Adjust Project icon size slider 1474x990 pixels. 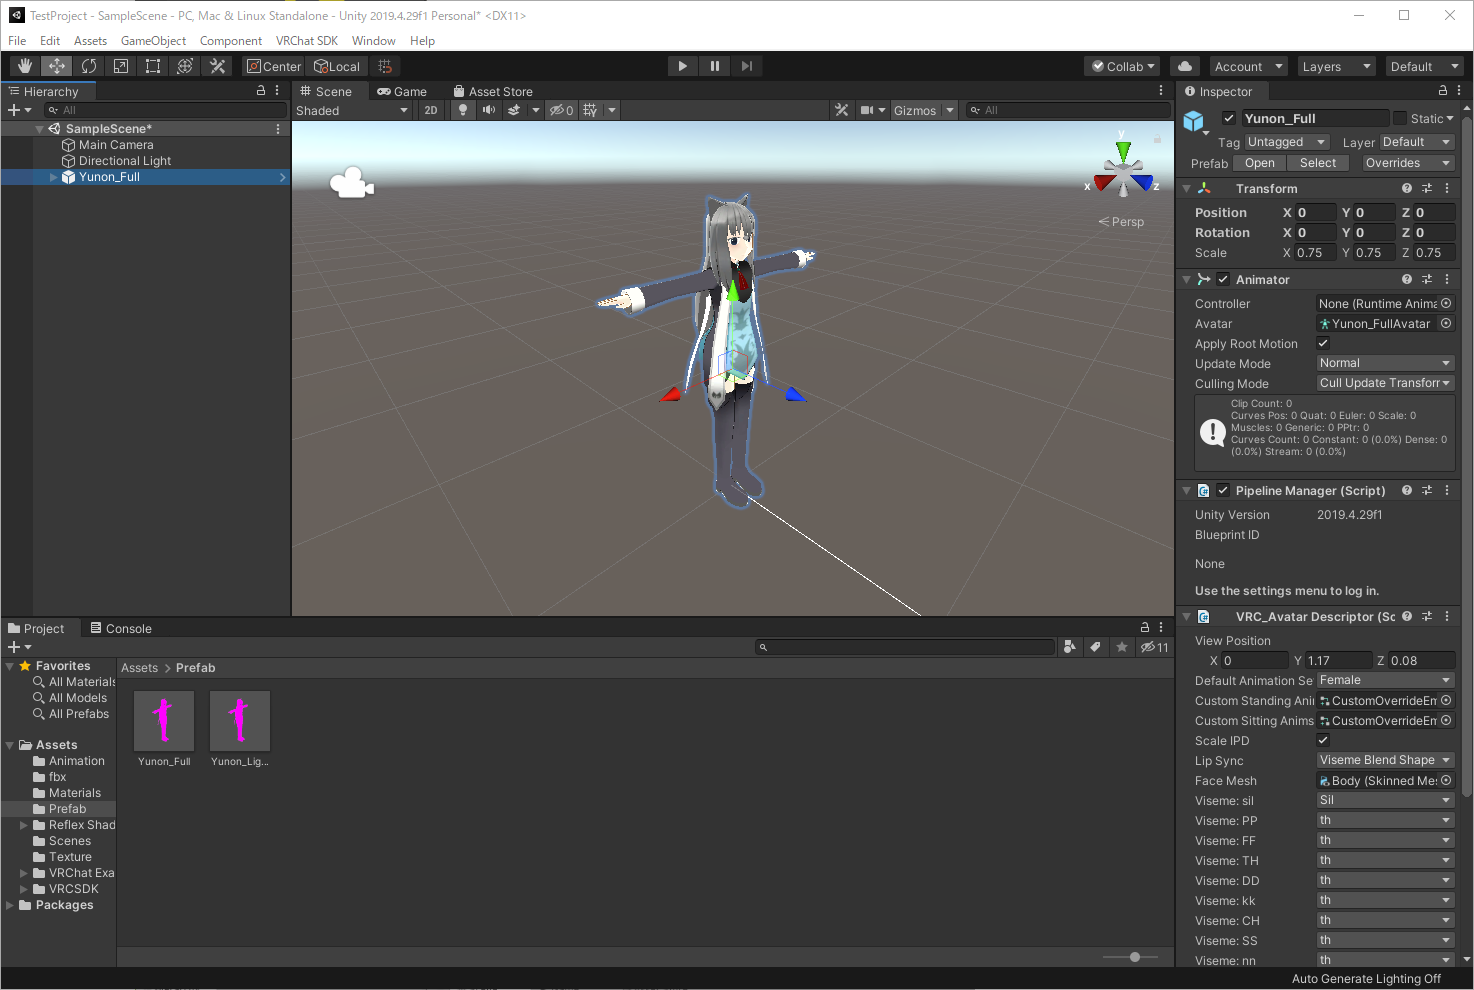(x=1135, y=957)
